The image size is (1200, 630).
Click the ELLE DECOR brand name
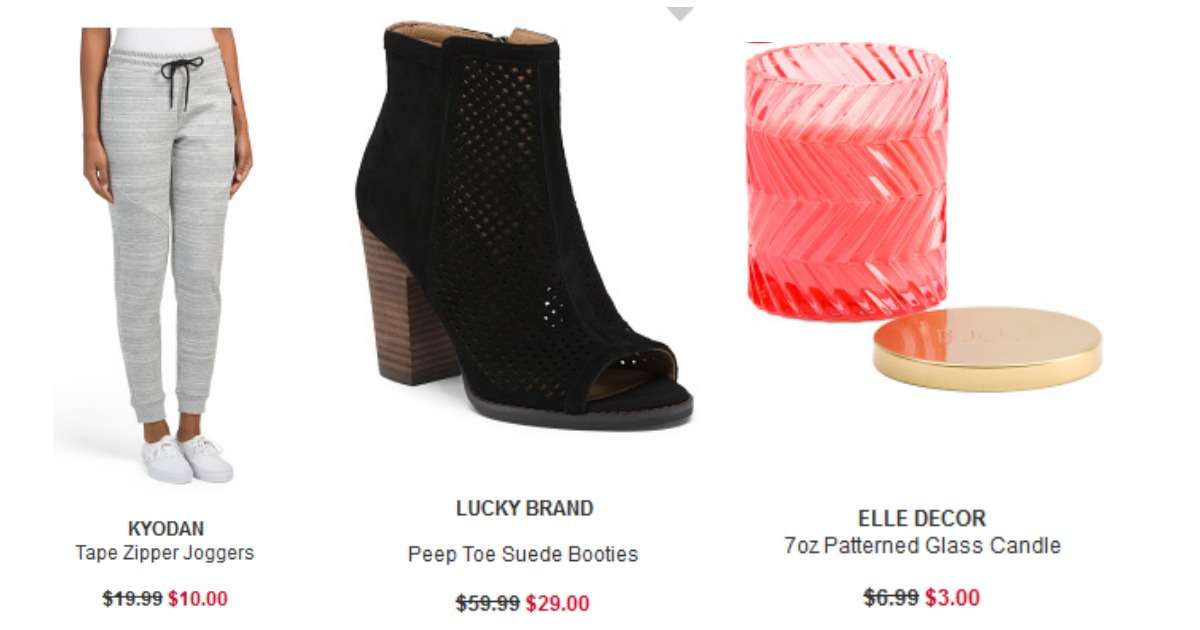pos(922,519)
